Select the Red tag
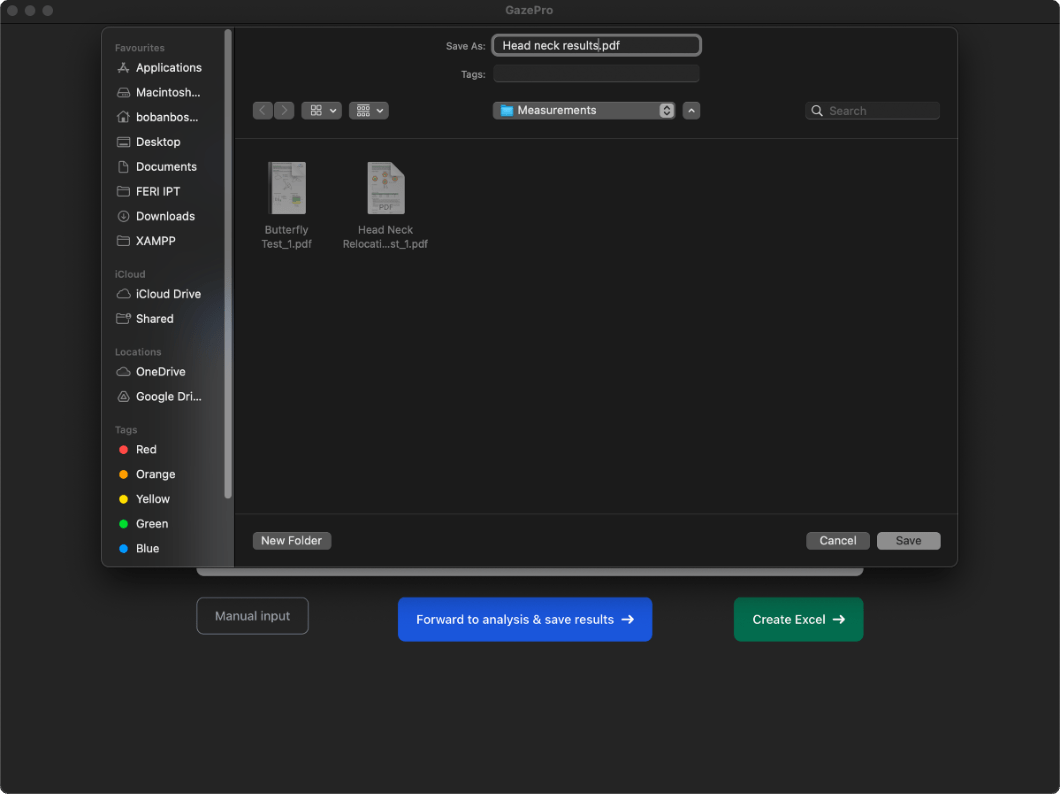Image resolution: width=1060 pixels, height=794 pixels. [138, 450]
